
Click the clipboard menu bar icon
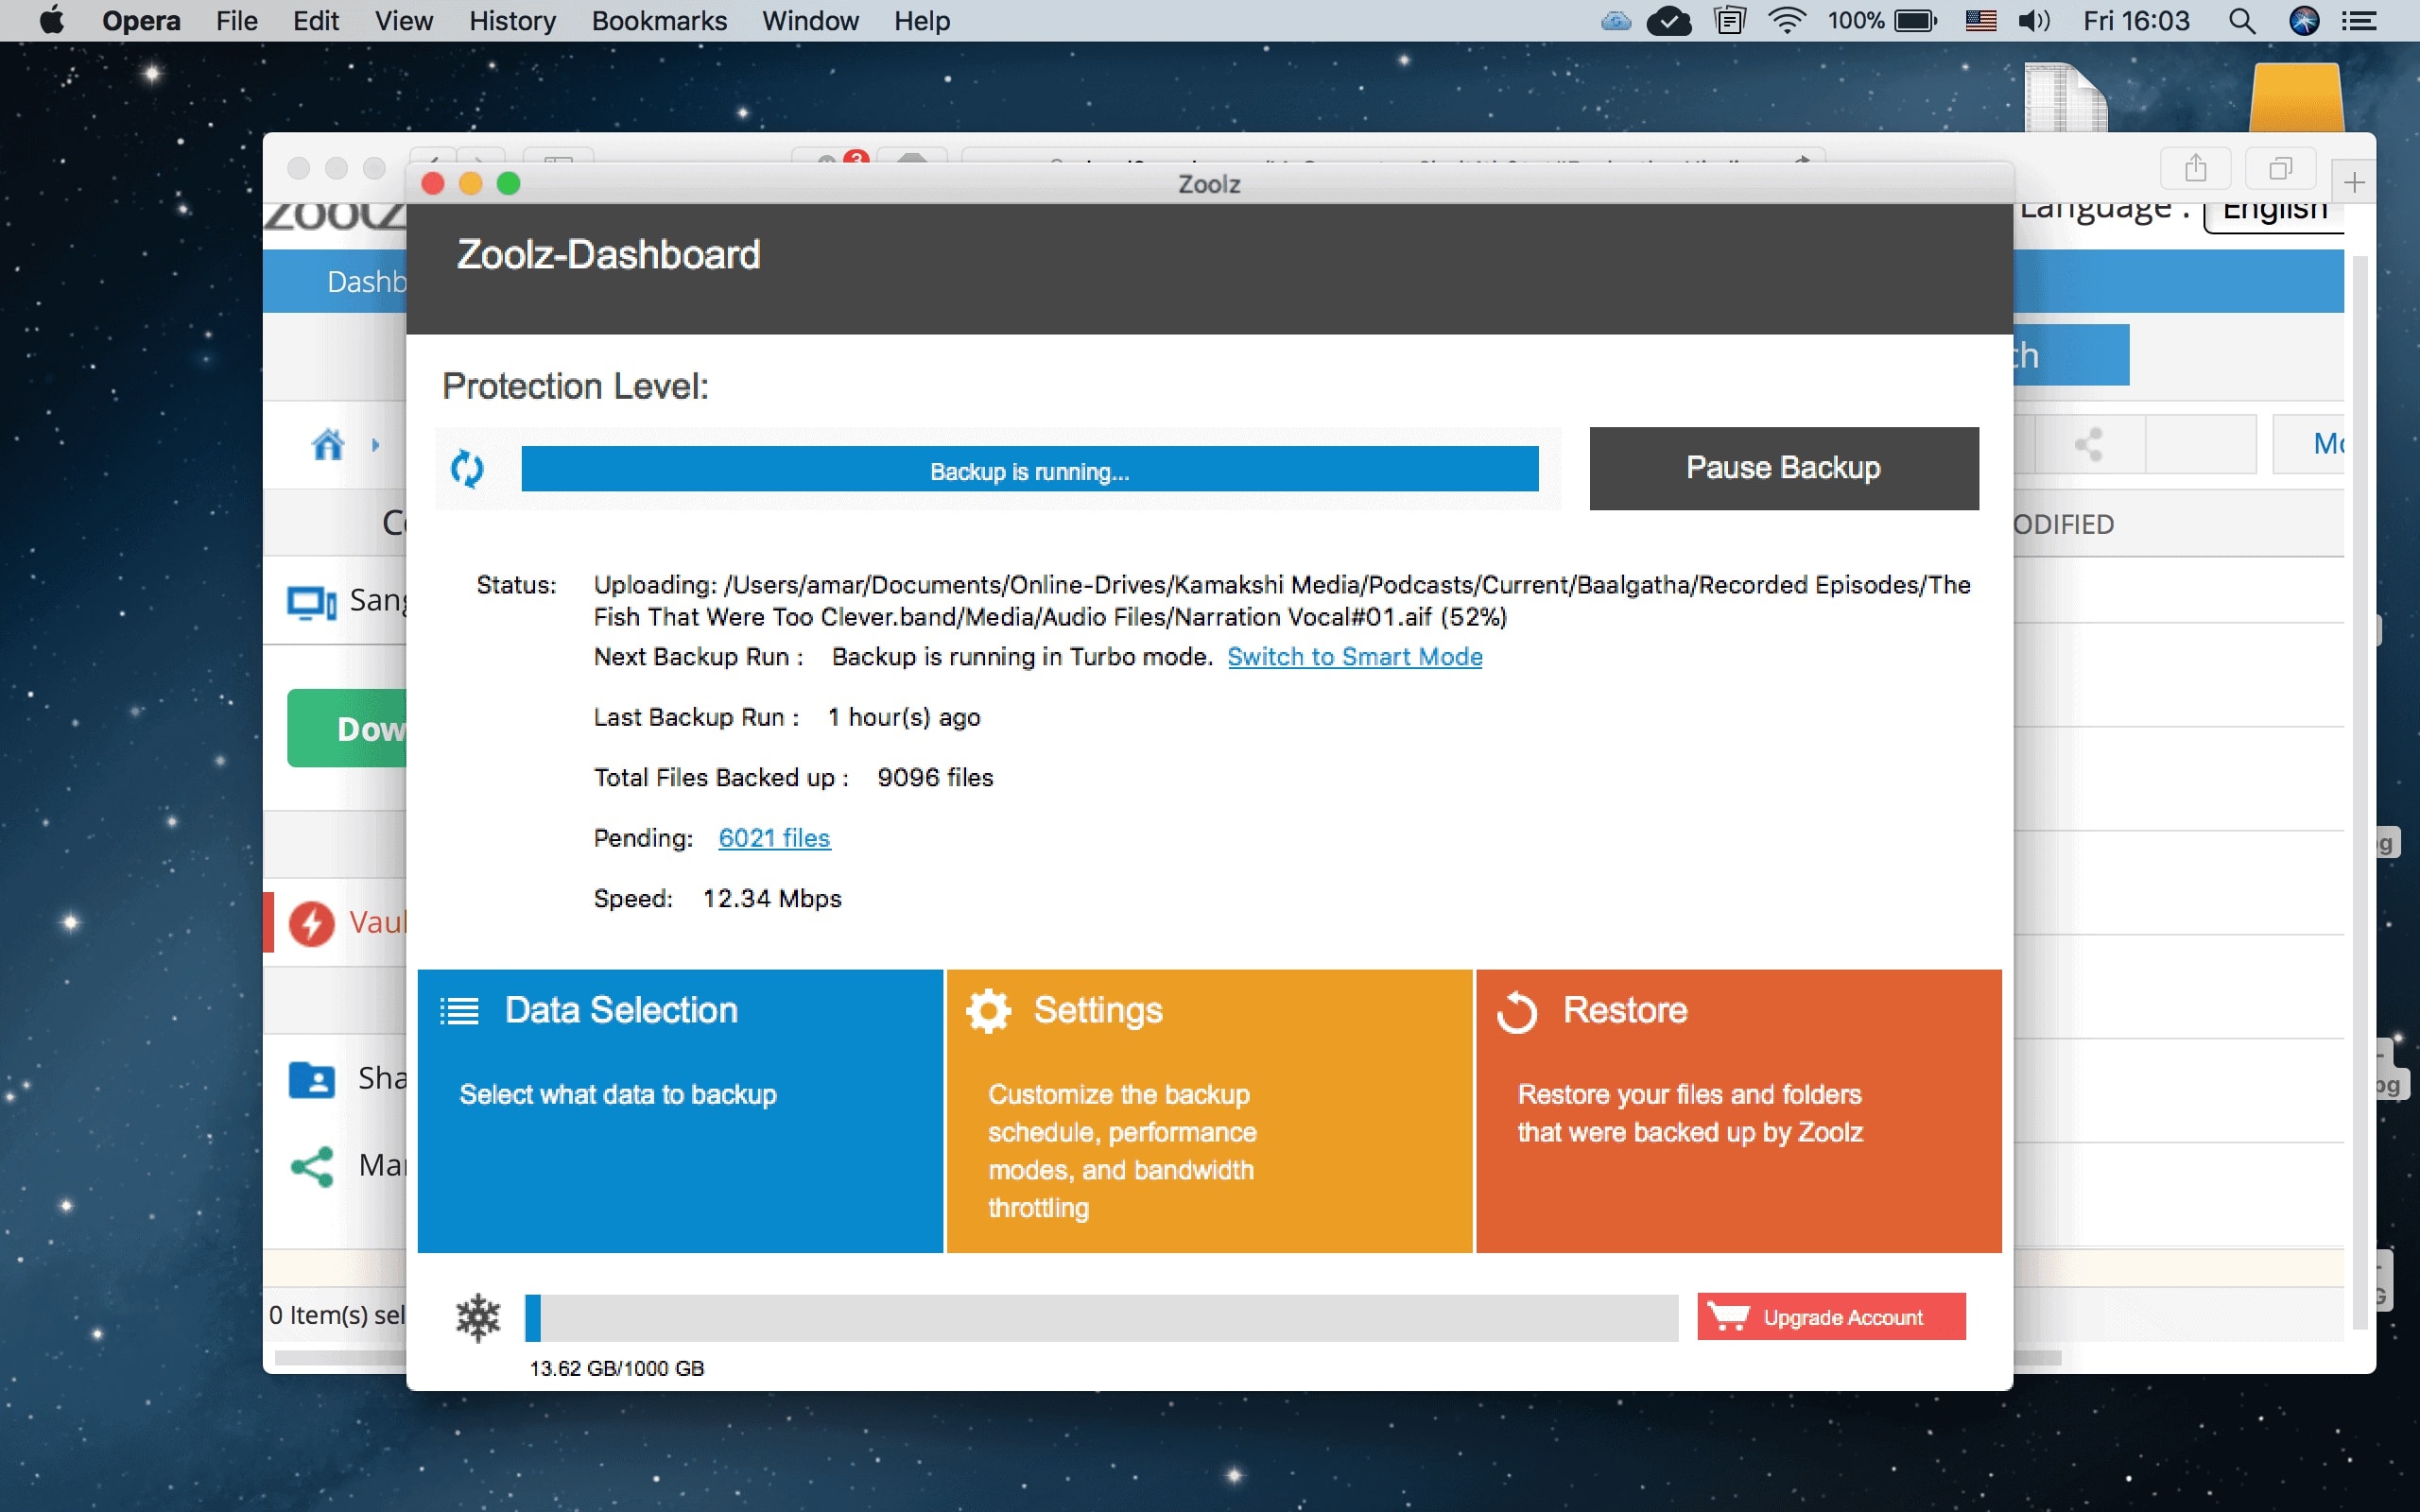(x=1729, y=21)
